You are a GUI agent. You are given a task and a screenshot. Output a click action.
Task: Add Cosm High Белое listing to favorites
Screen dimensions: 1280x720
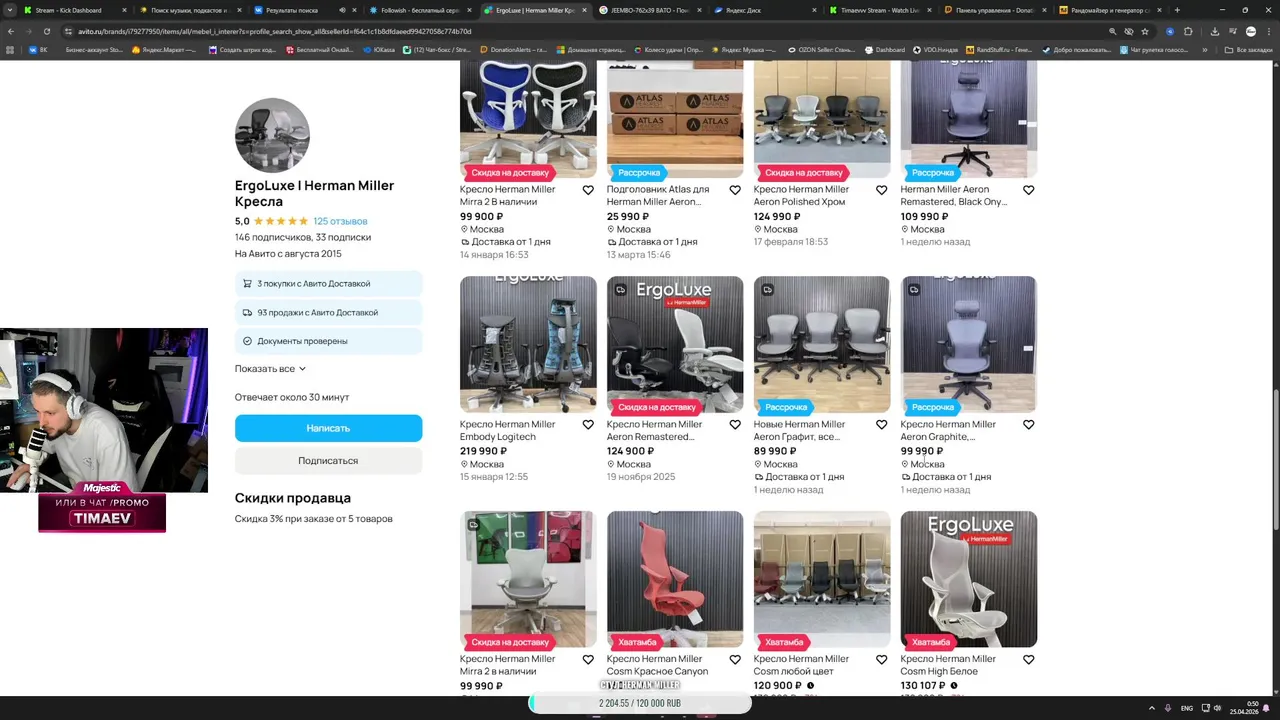pos(1029,660)
